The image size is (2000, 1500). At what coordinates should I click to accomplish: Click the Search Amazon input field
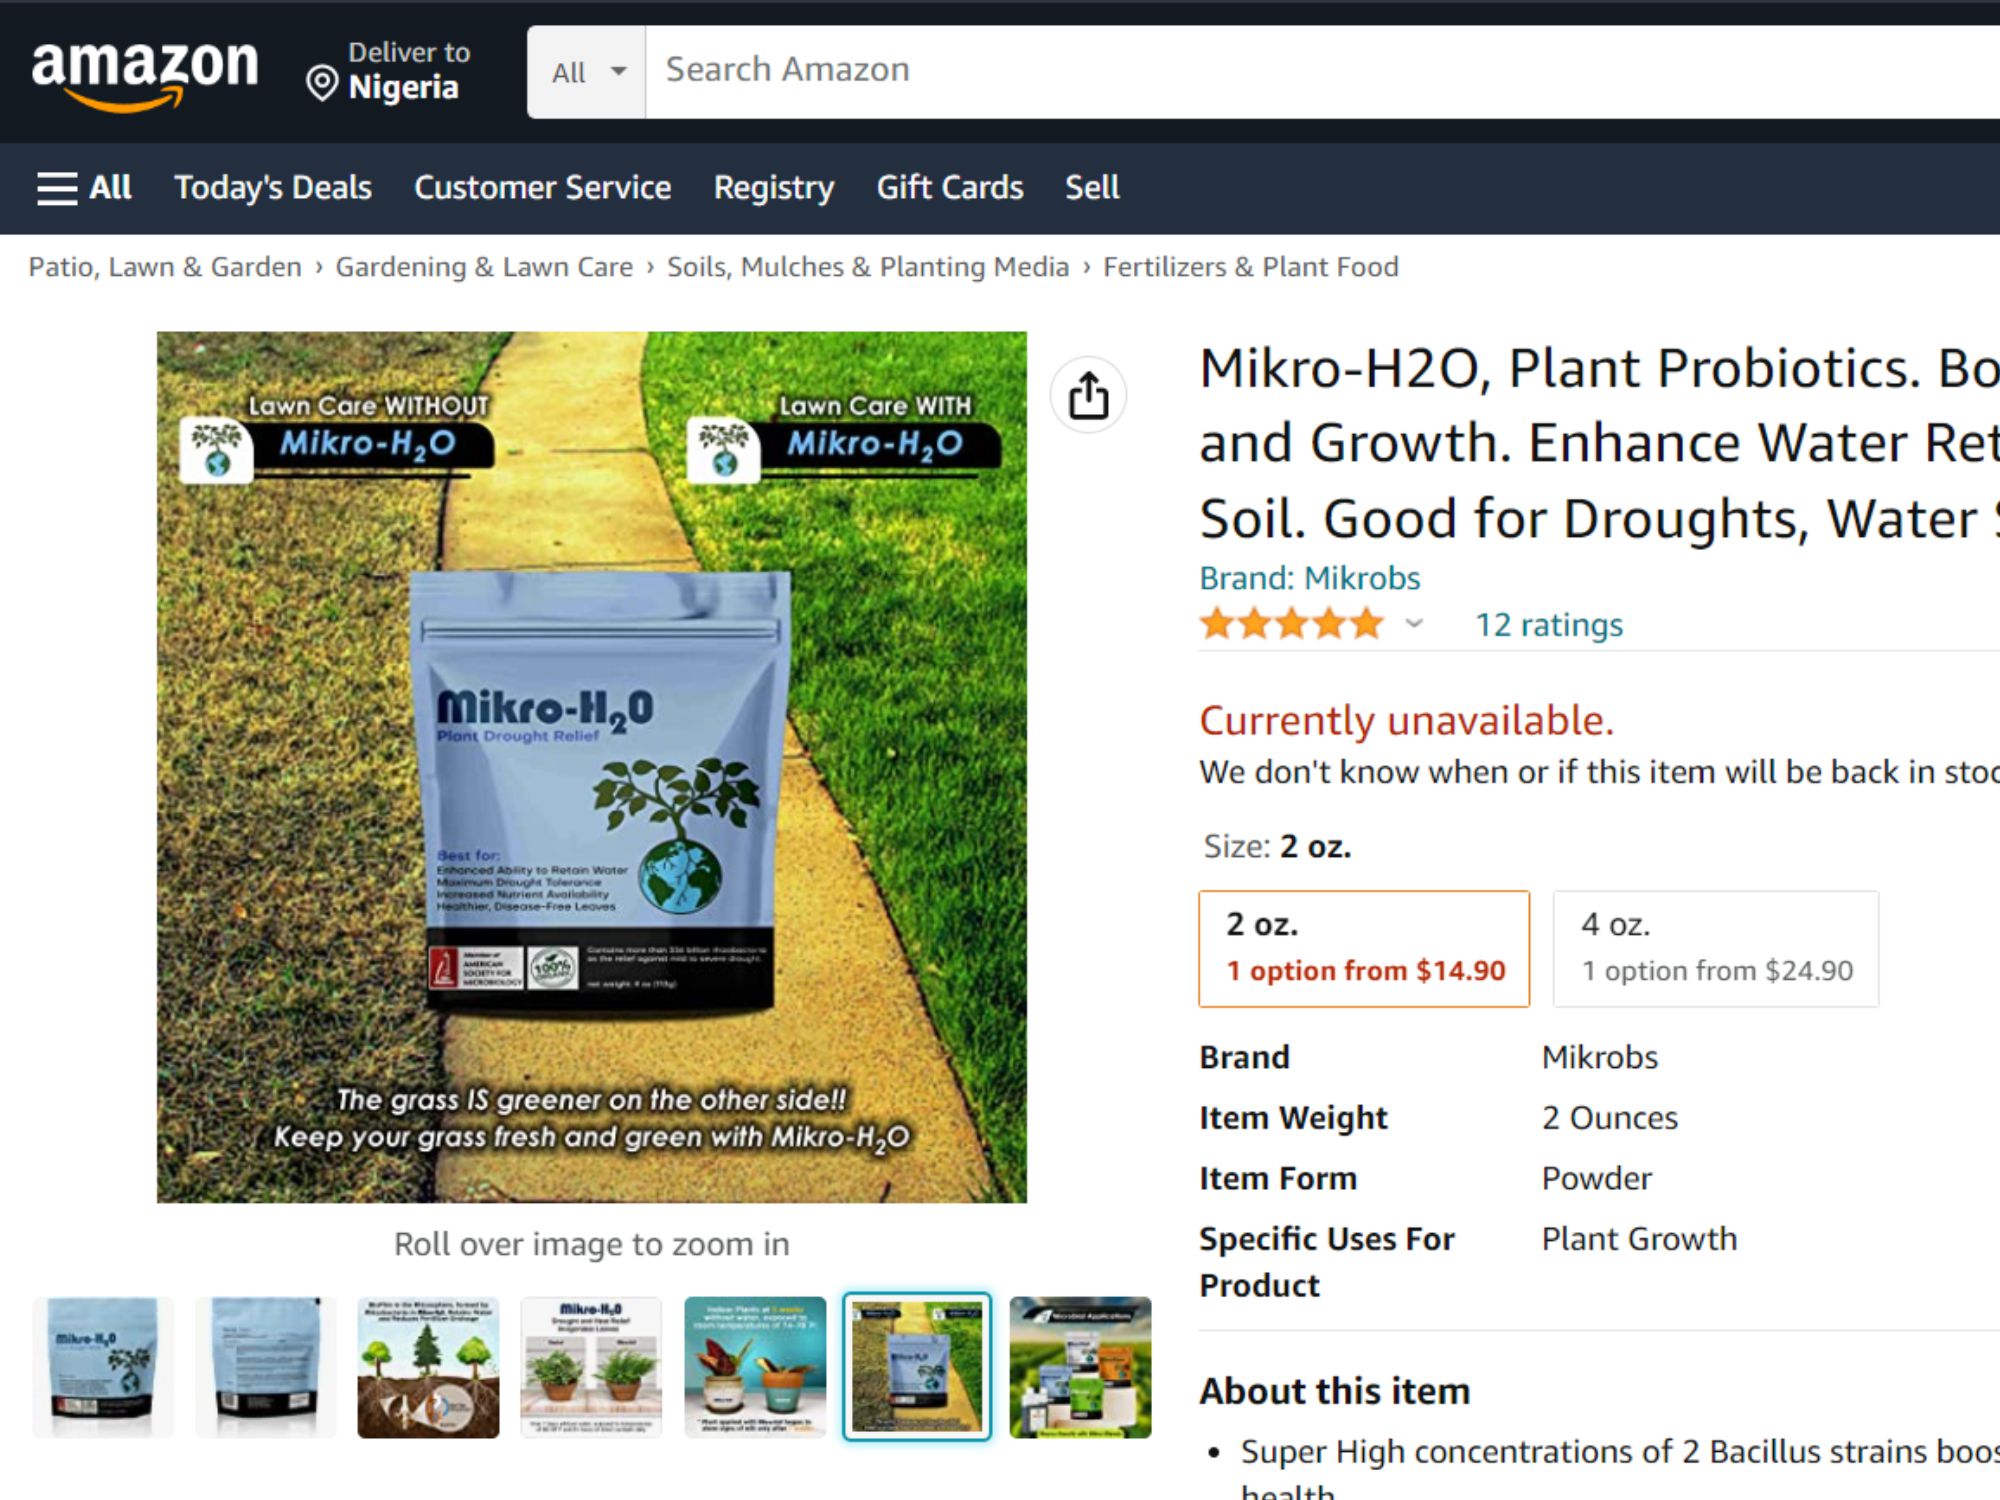[x=1322, y=72]
